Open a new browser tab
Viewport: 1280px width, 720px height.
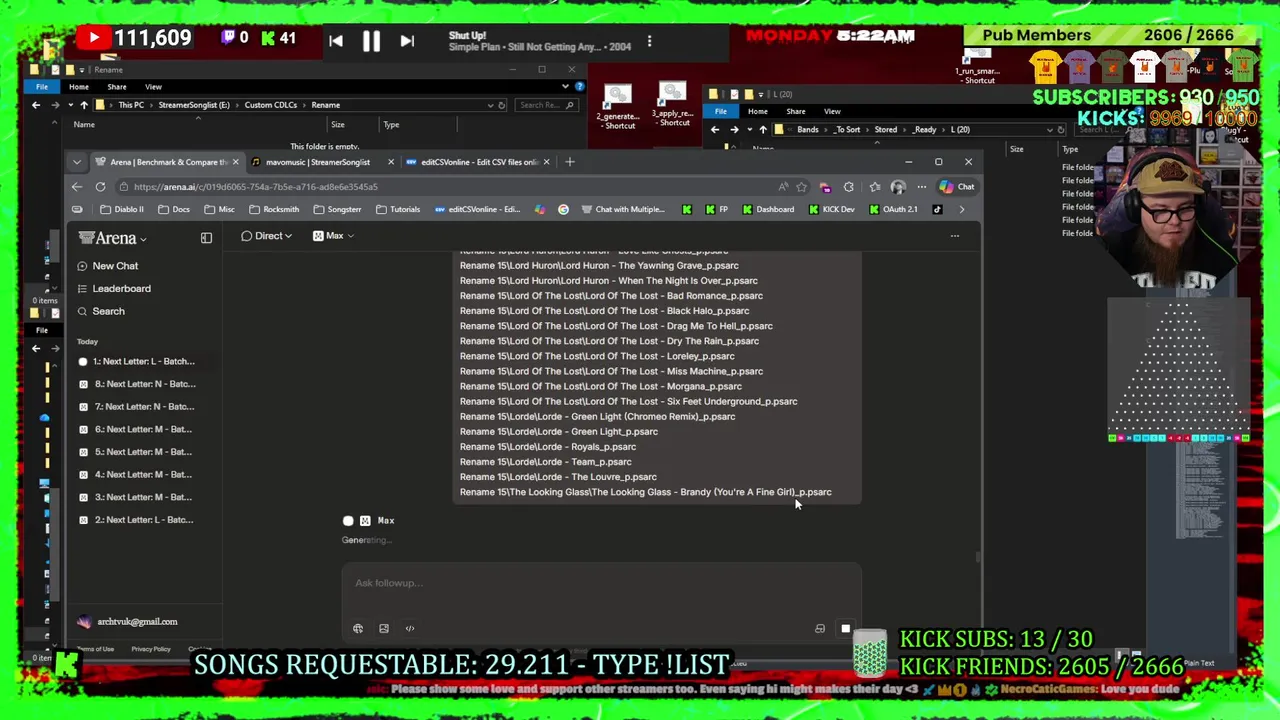coord(570,162)
